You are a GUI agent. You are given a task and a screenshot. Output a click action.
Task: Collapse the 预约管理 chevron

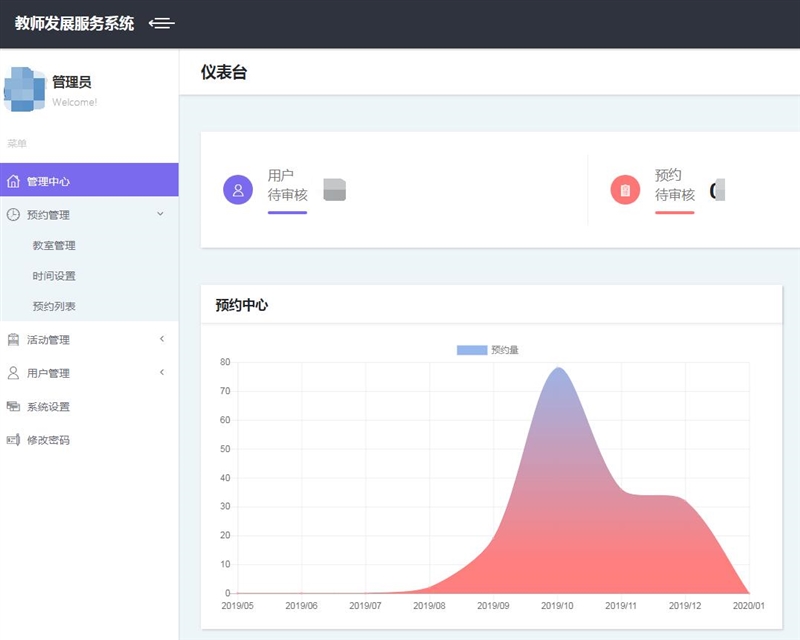tap(161, 213)
